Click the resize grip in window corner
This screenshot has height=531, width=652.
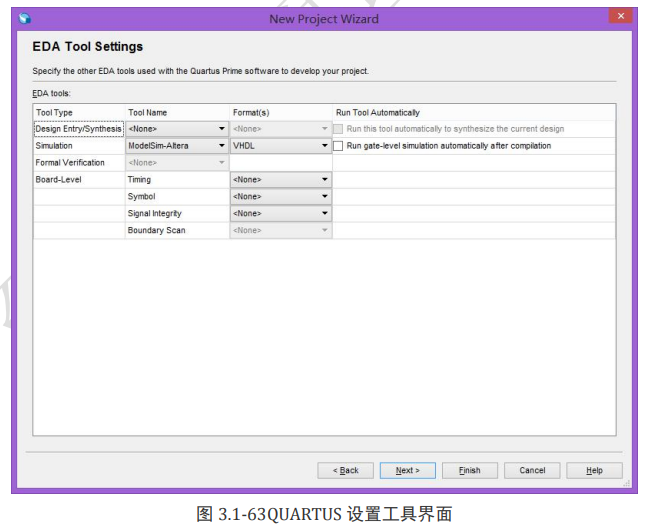click(x=627, y=484)
